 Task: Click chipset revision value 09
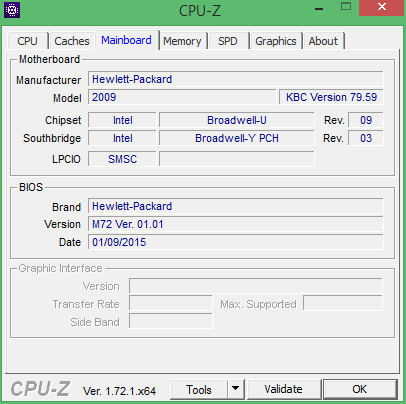pyautogui.click(x=366, y=120)
